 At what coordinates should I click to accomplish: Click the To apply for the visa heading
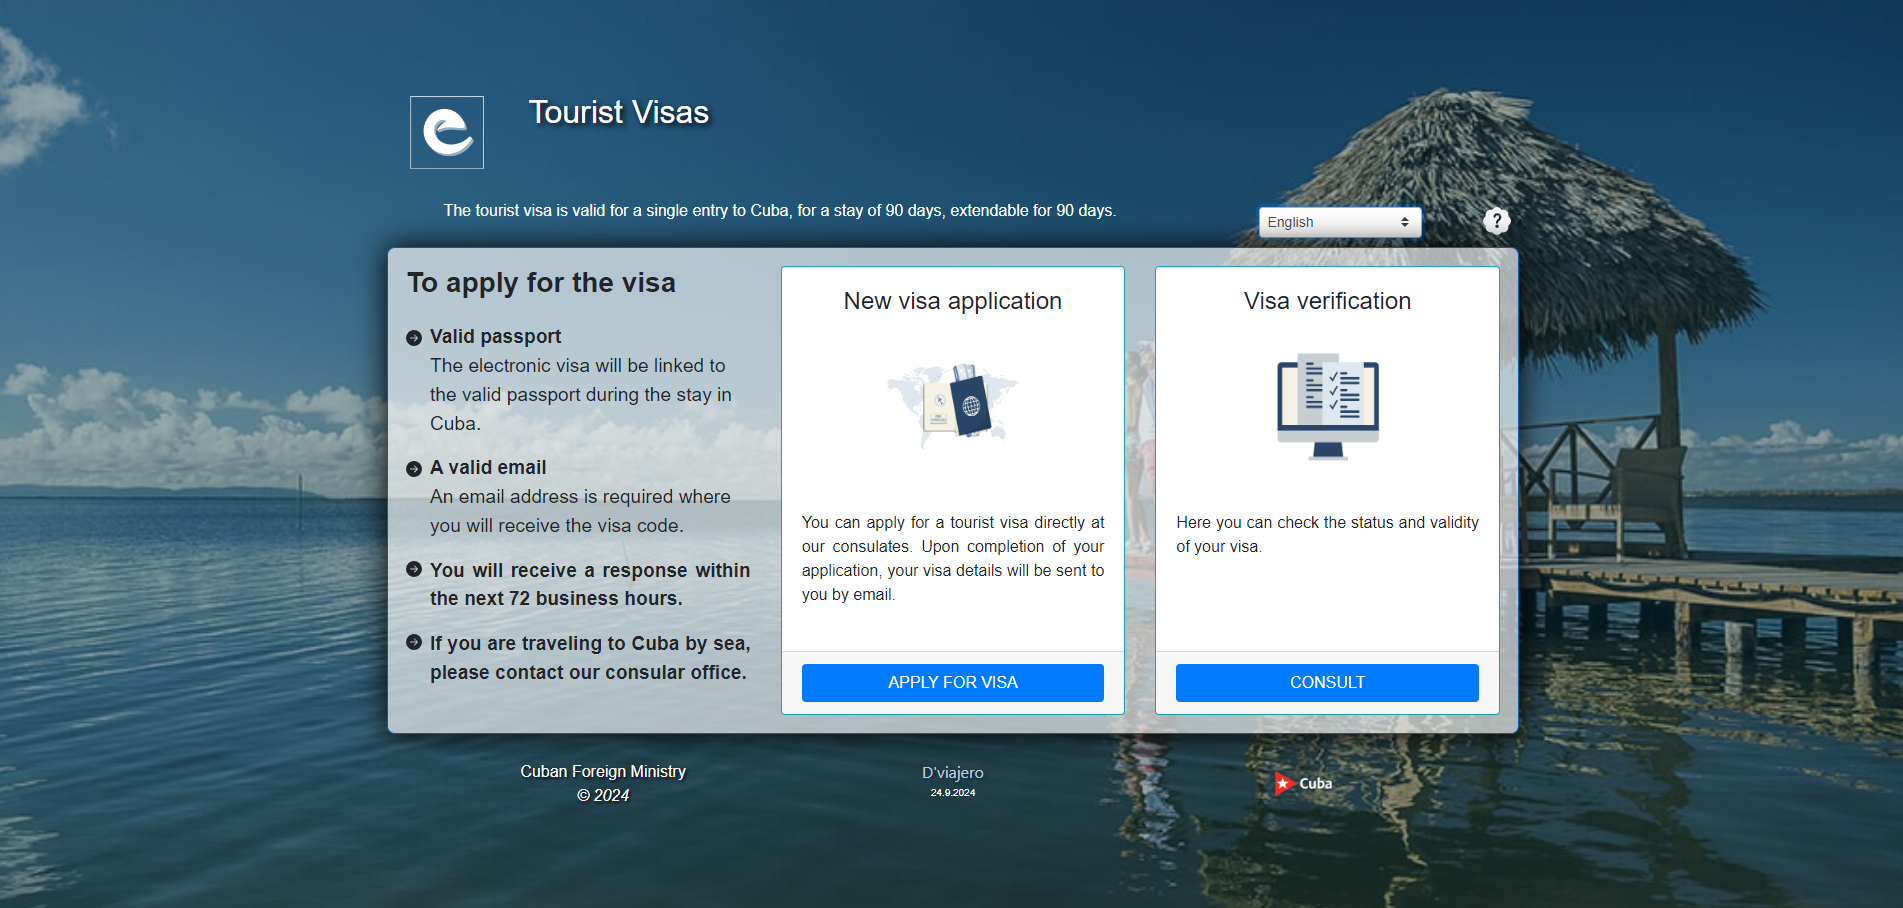(x=541, y=283)
